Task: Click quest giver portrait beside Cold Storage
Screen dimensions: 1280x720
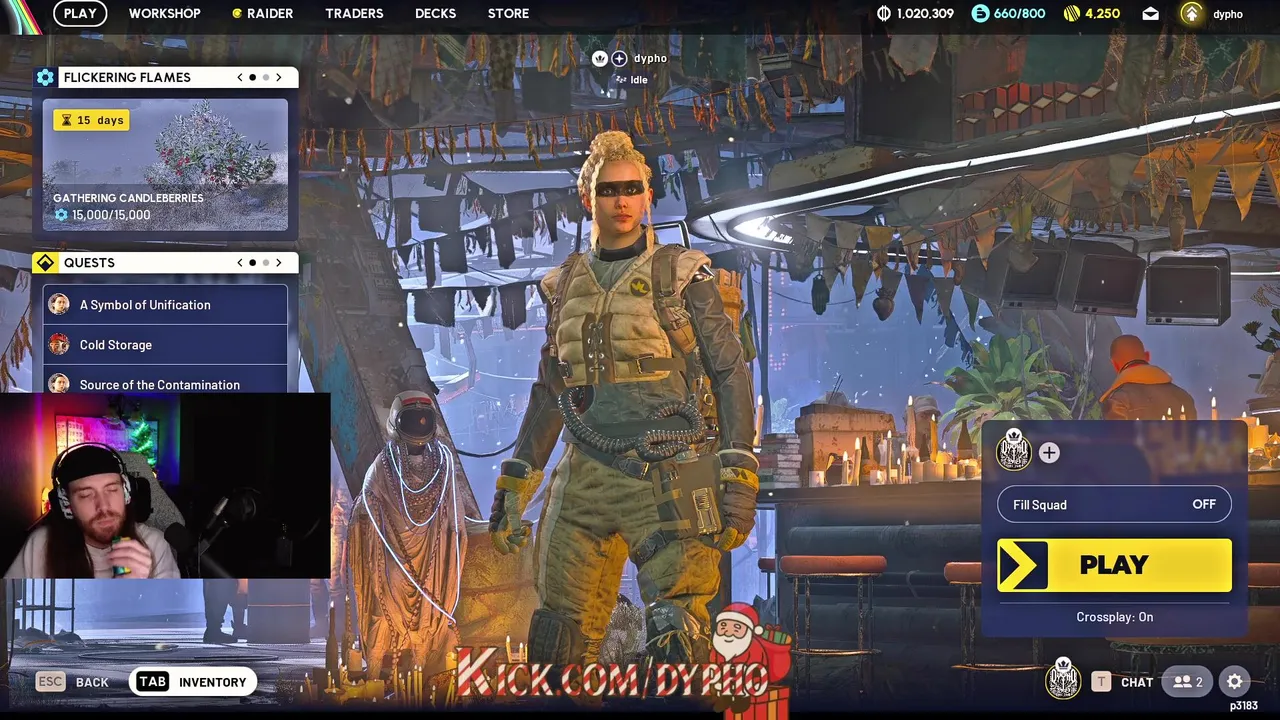Action: (x=59, y=344)
